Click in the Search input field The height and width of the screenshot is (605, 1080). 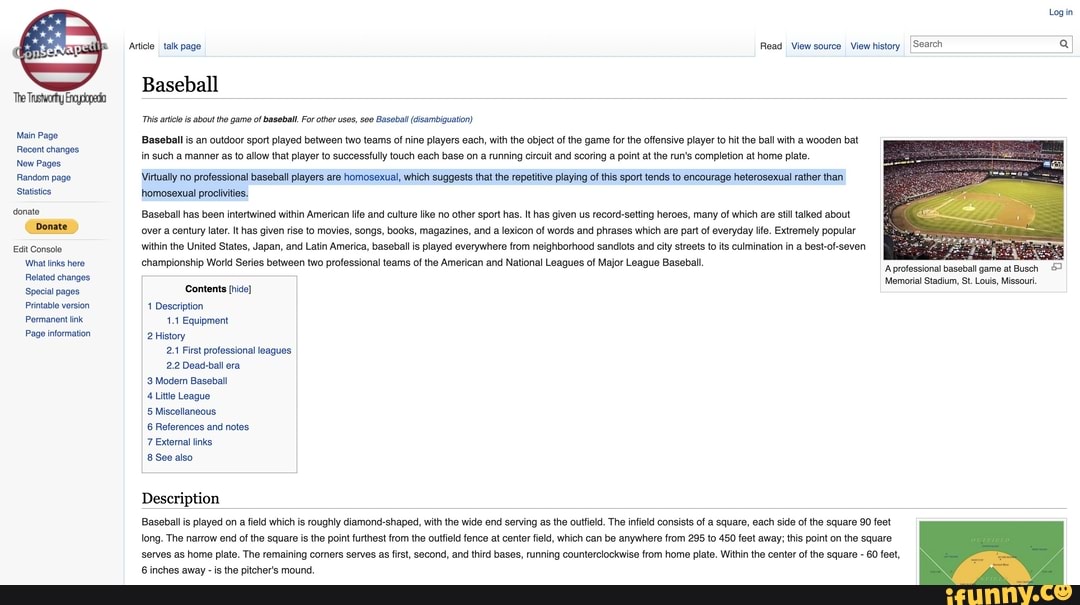tap(982, 44)
